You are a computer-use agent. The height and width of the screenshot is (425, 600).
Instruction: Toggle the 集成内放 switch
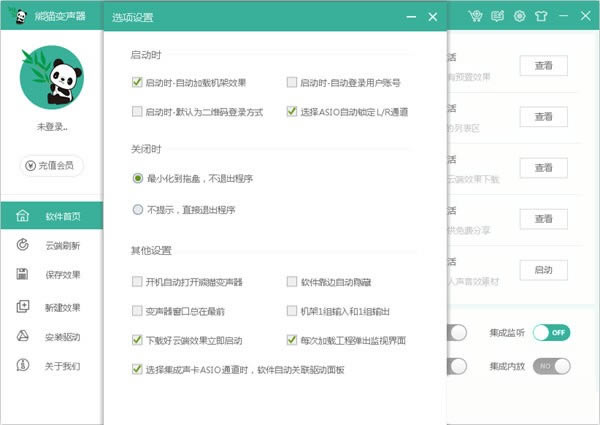(x=551, y=366)
